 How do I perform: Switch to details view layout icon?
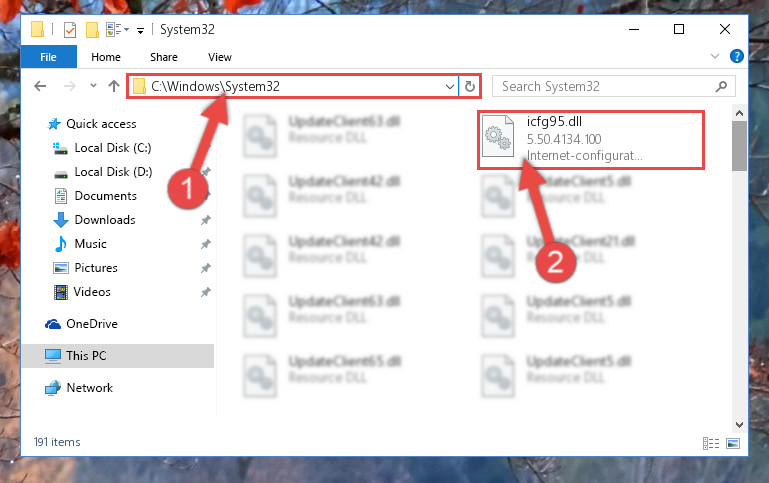pos(711,443)
